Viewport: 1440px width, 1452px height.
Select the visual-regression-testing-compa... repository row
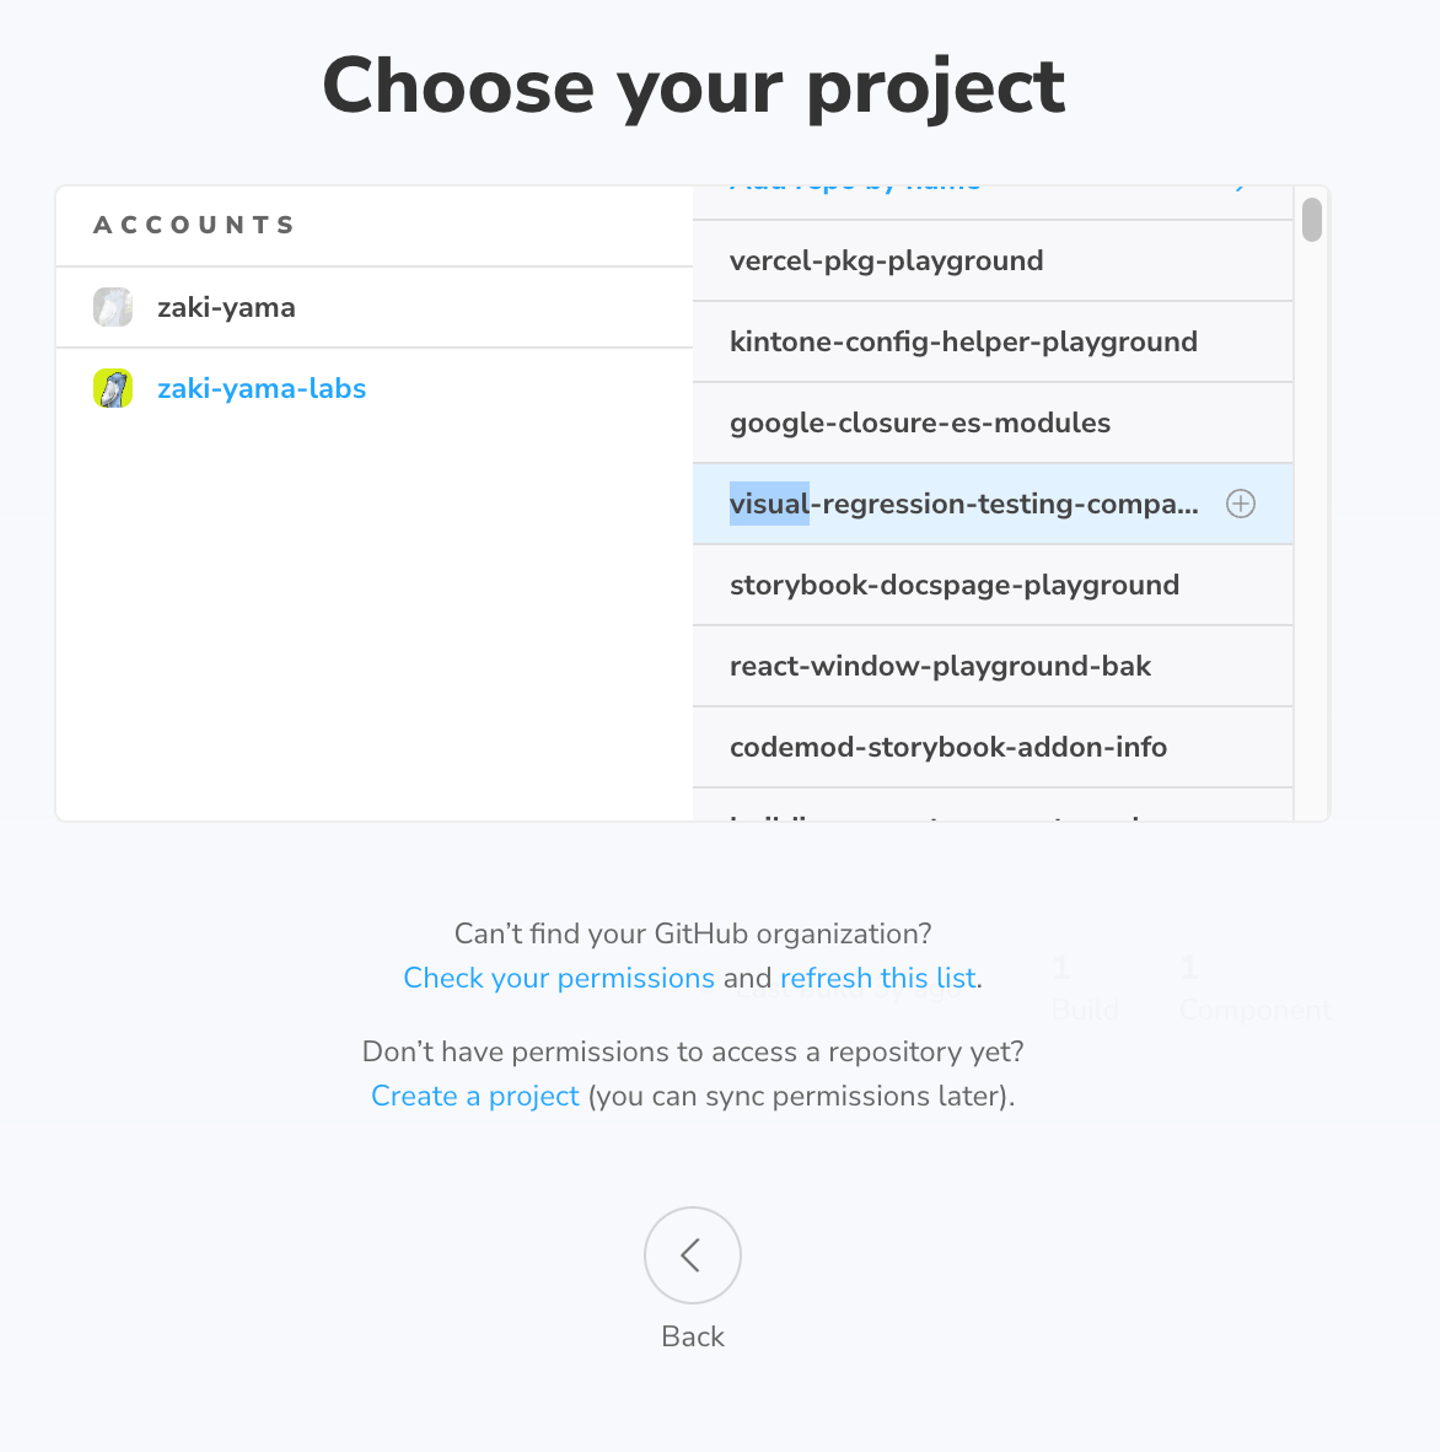[x=963, y=504]
